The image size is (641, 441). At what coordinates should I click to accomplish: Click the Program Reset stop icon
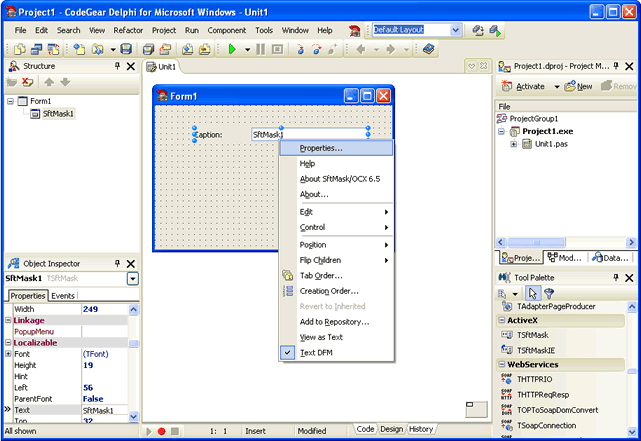click(278, 49)
